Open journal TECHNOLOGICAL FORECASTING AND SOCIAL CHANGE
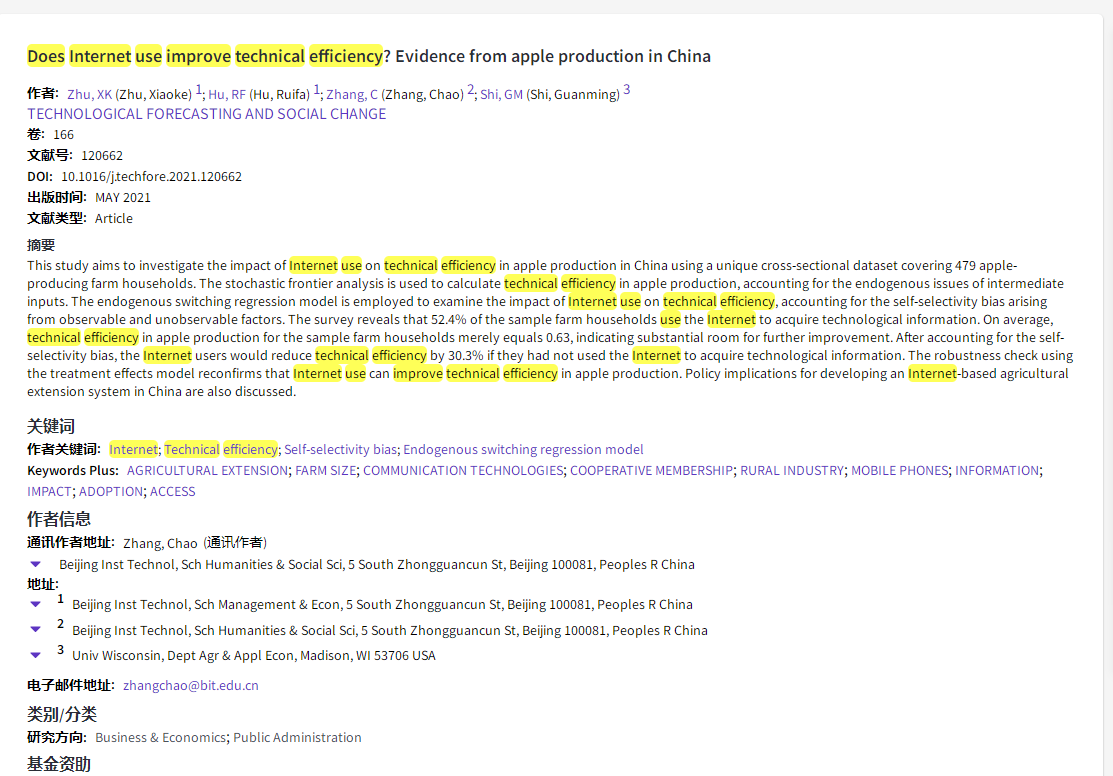The image size is (1113, 776). pos(206,113)
